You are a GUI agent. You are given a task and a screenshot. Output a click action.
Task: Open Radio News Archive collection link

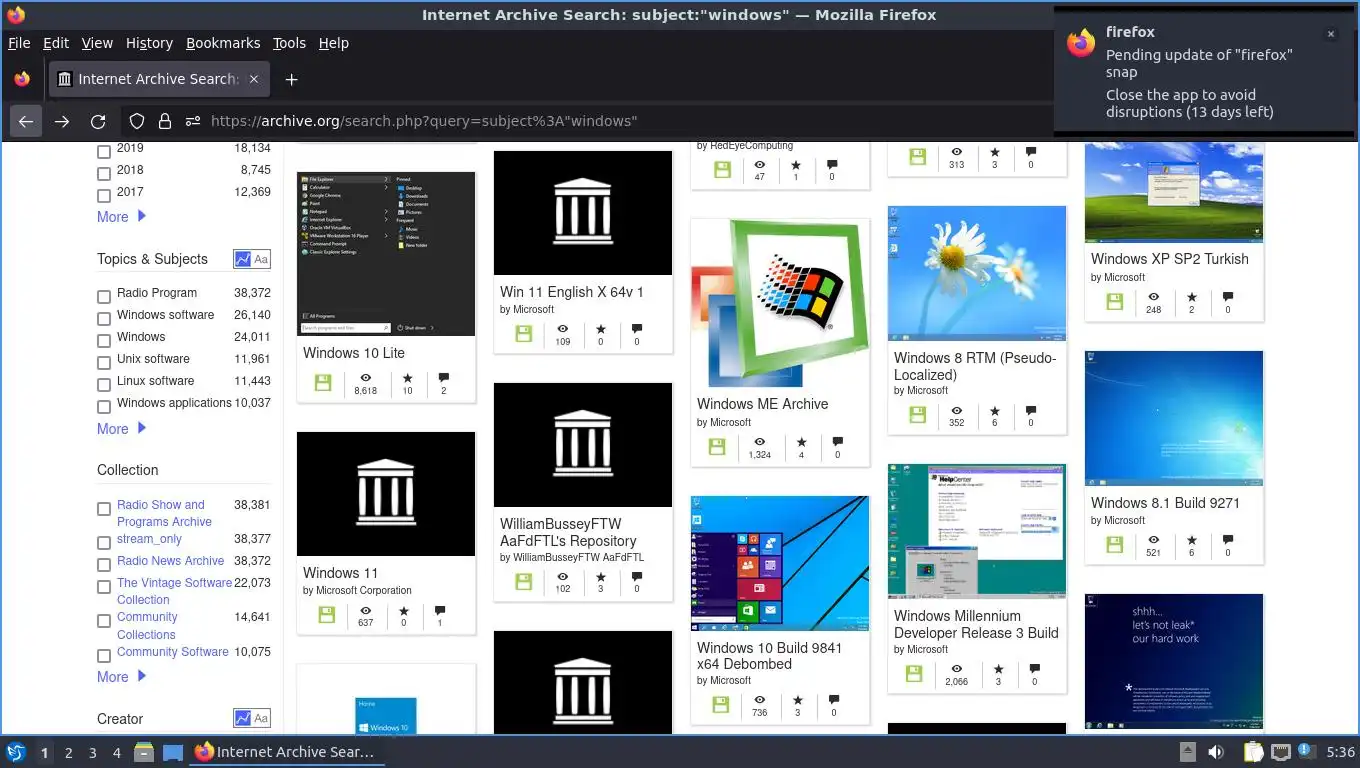click(171, 561)
